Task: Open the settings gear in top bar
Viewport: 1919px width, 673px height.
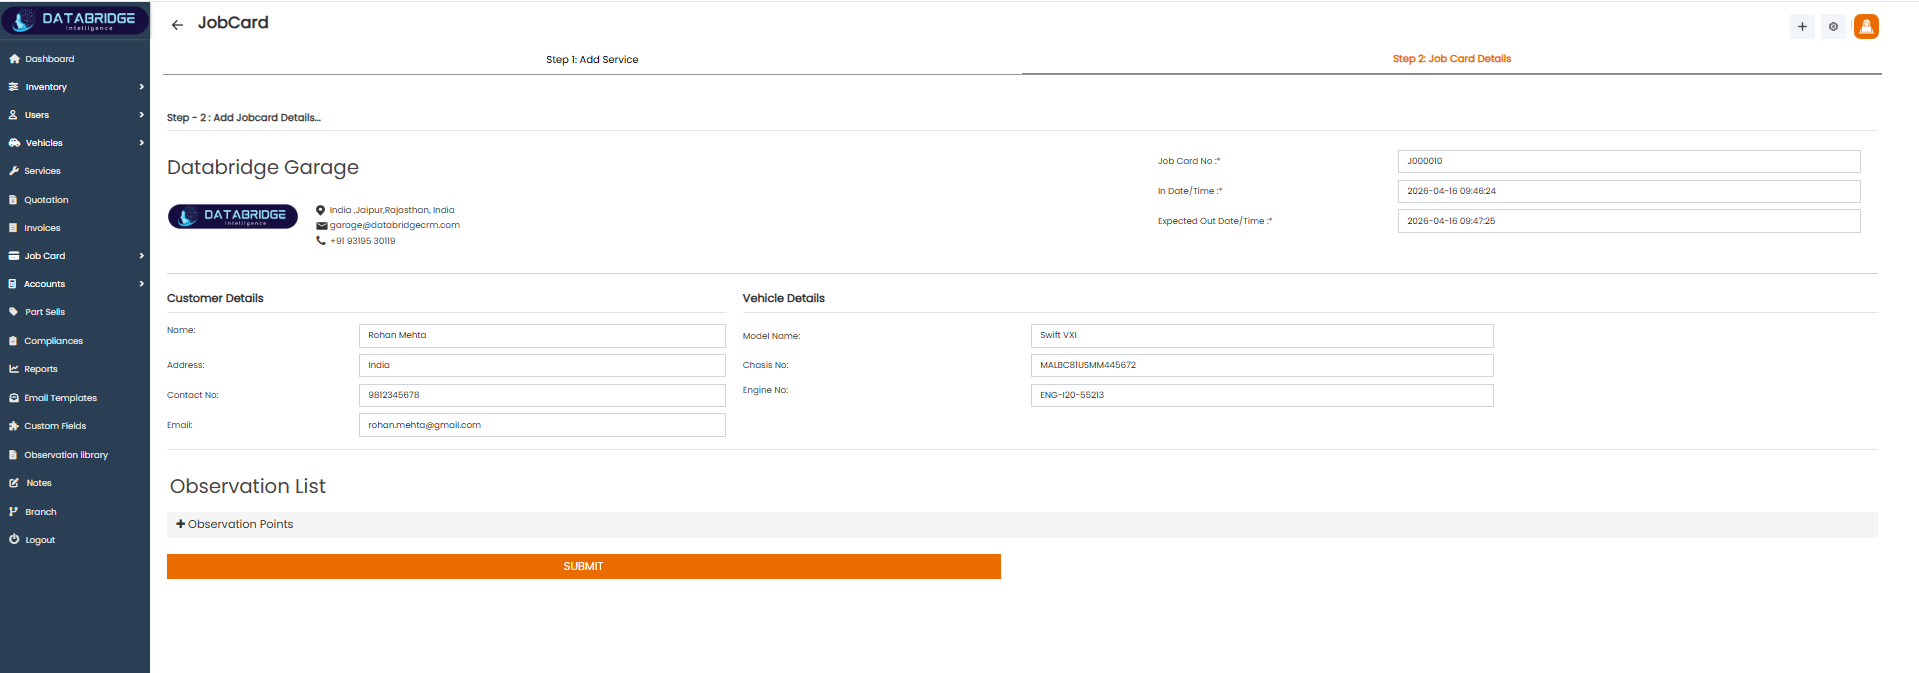Action: (1833, 27)
